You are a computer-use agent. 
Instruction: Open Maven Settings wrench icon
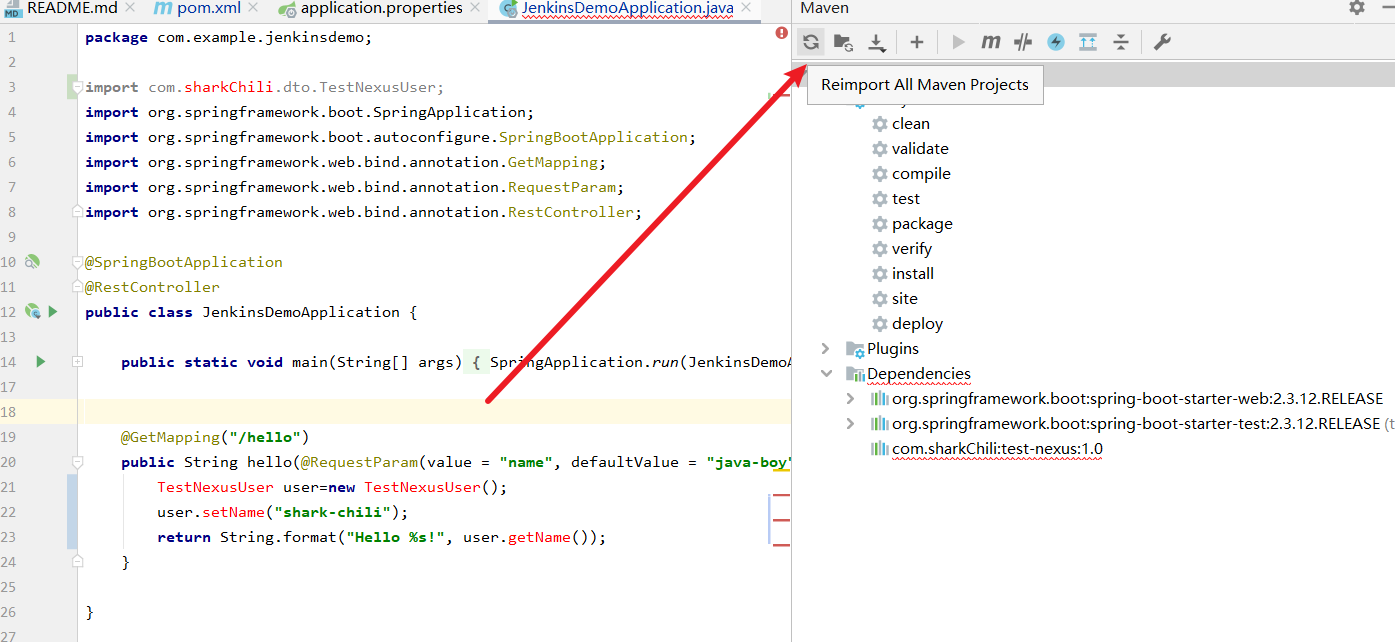point(1161,42)
